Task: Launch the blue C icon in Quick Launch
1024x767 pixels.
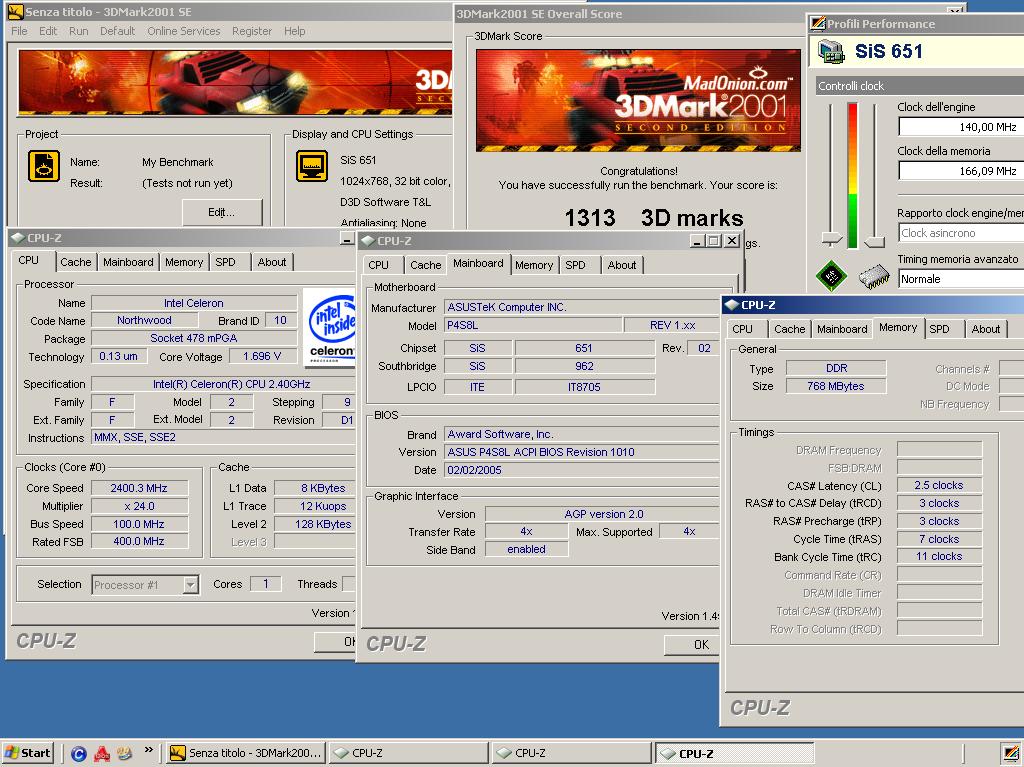Action: coord(78,753)
